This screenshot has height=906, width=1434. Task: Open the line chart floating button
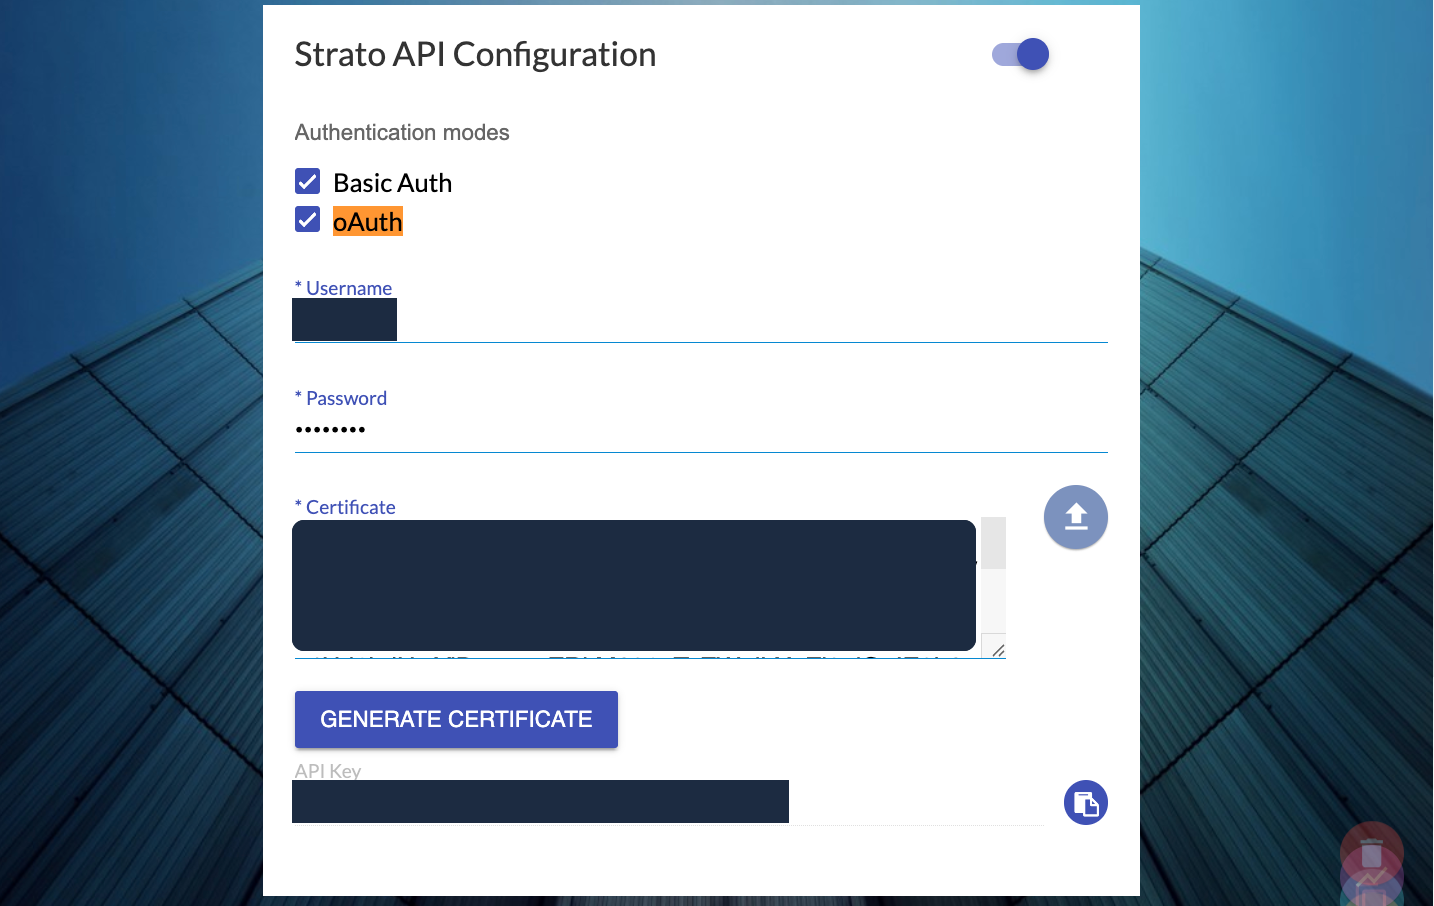pyautogui.click(x=1371, y=877)
